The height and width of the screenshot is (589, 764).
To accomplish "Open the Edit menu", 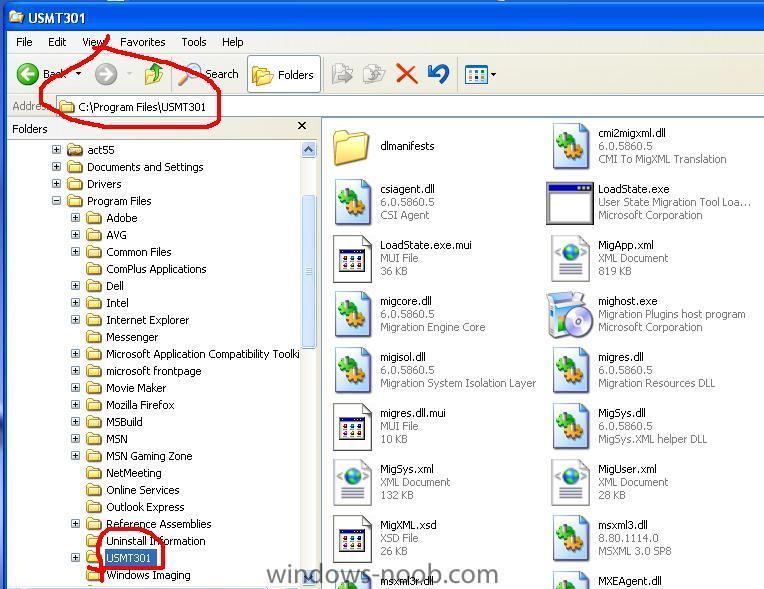I will coord(57,42).
